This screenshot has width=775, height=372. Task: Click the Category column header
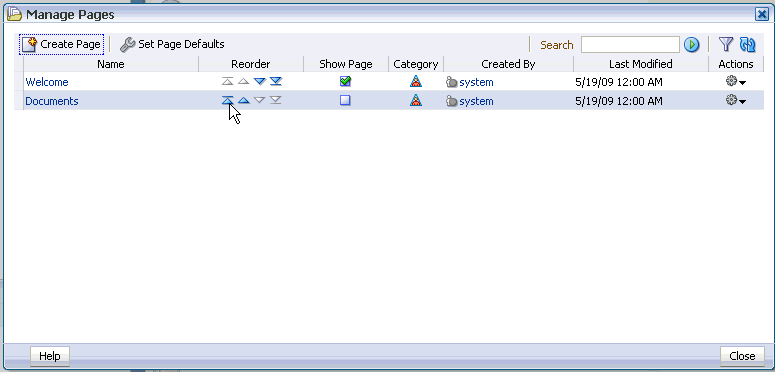(416, 64)
